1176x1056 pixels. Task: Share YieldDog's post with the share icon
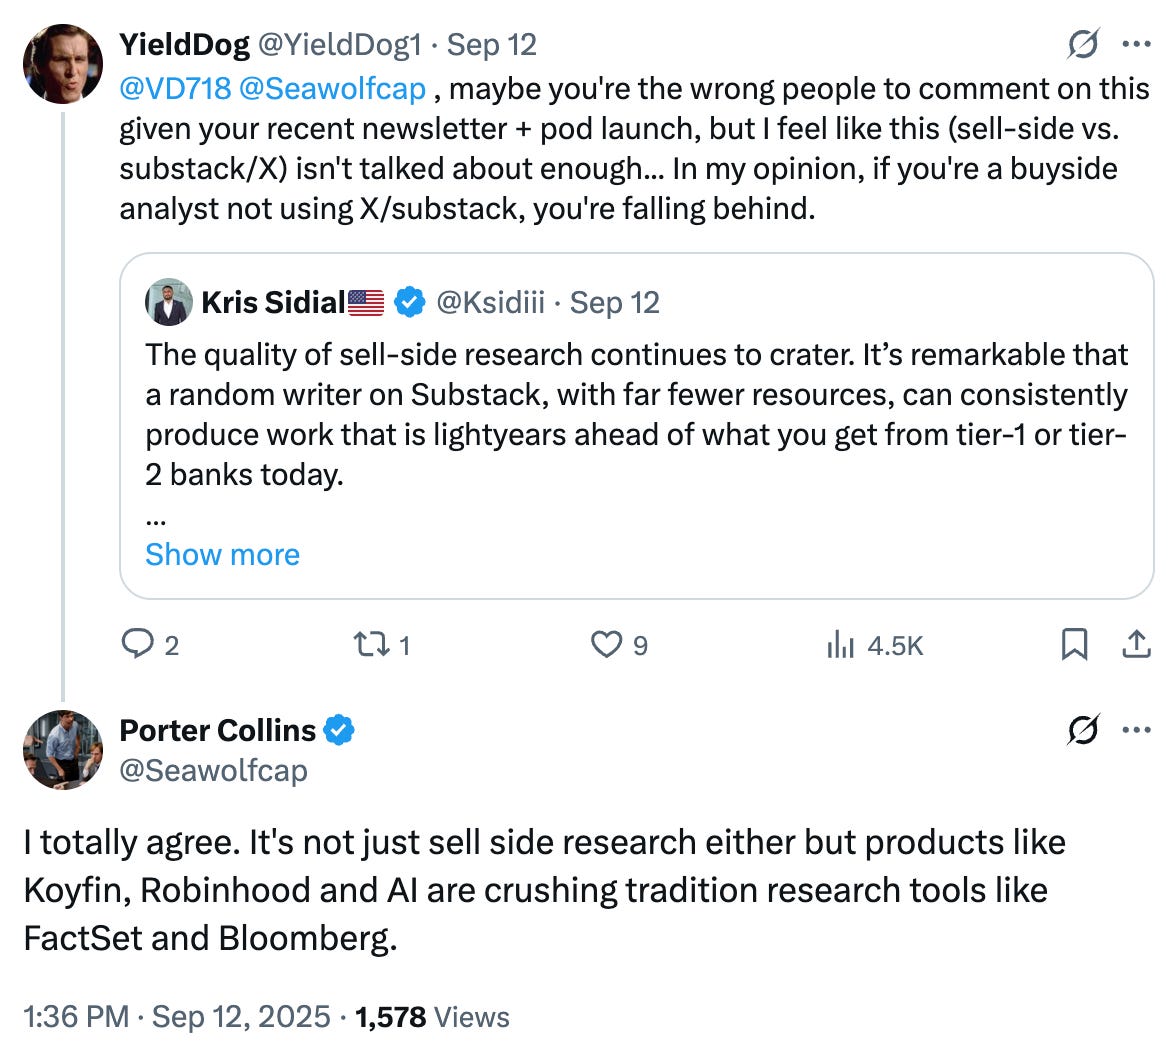click(1135, 645)
